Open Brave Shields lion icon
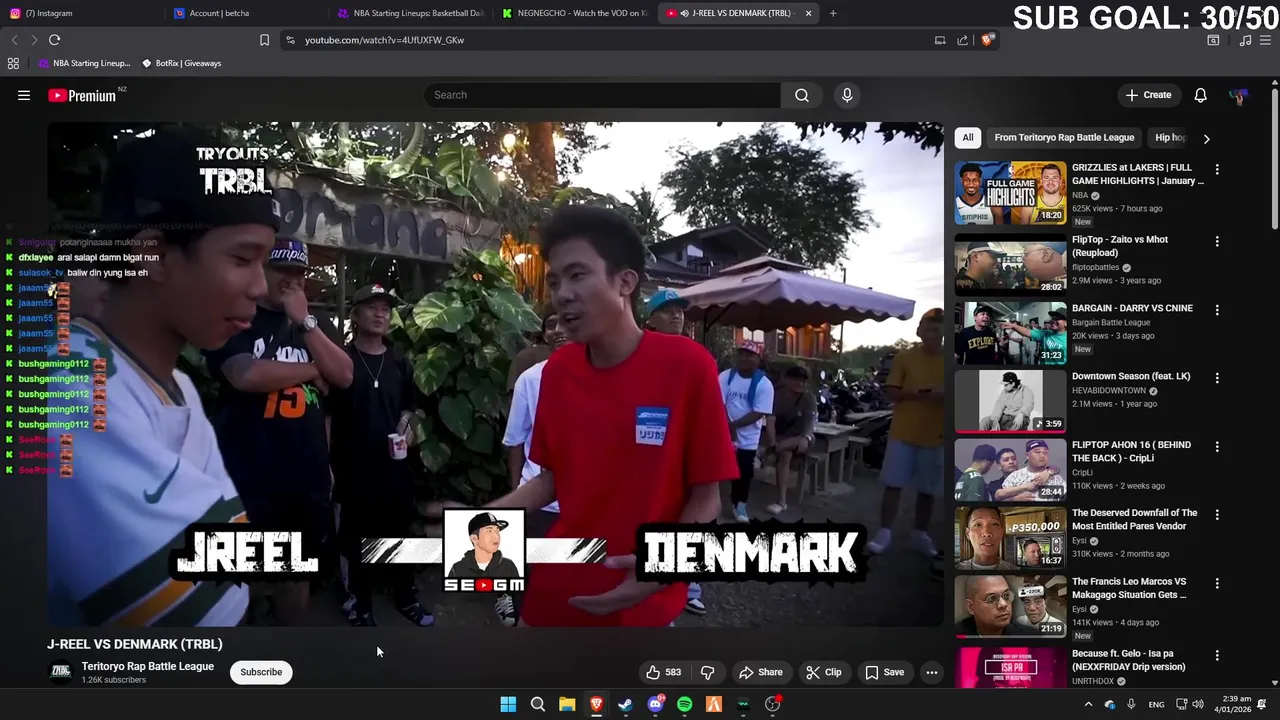Viewport: 1280px width, 720px height. (987, 40)
